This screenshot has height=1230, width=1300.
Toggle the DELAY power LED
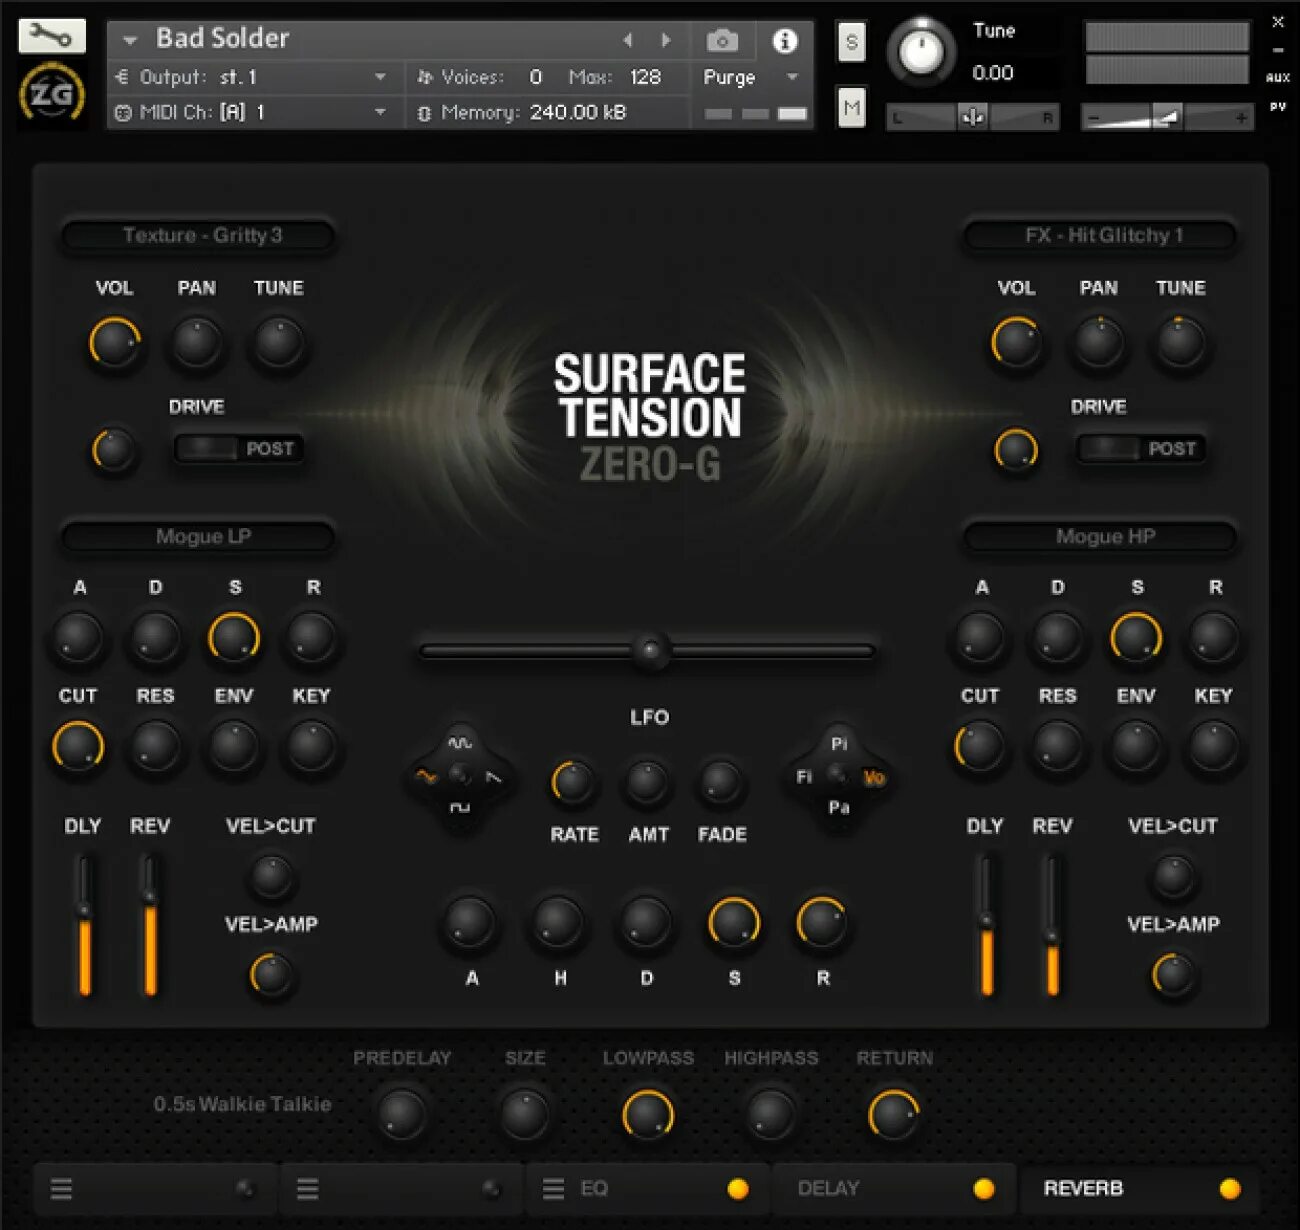(984, 1189)
